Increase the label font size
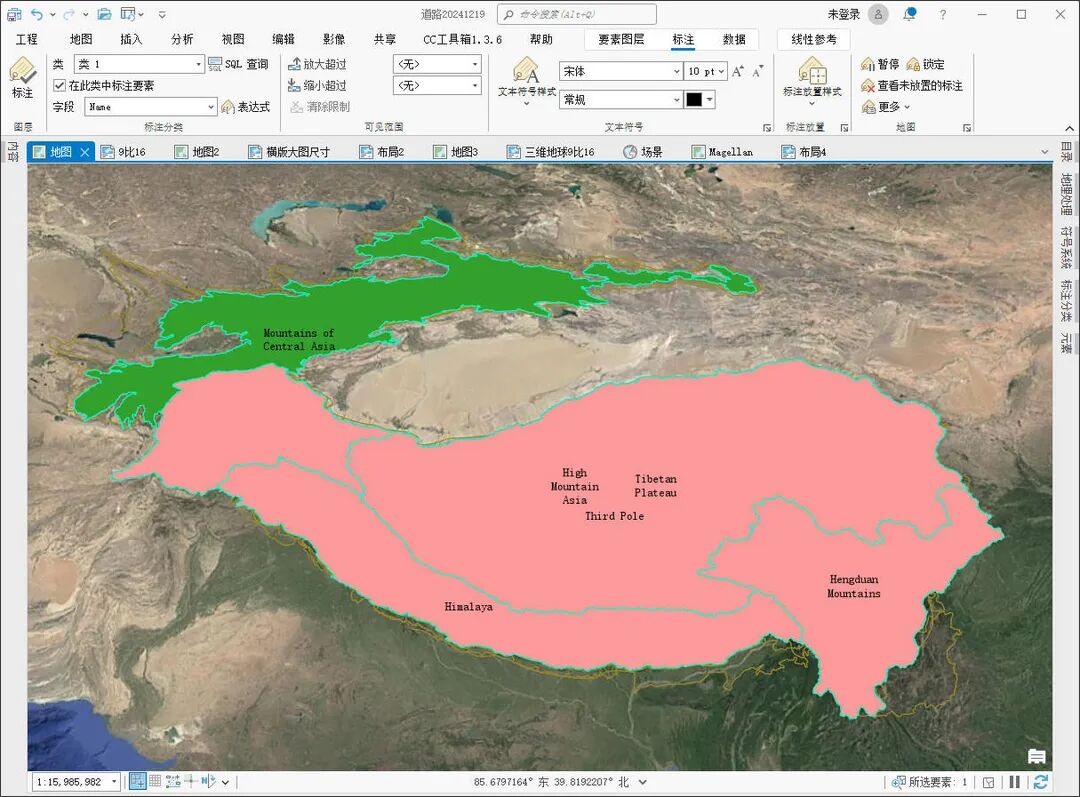Image resolution: width=1080 pixels, height=797 pixels. (738, 71)
